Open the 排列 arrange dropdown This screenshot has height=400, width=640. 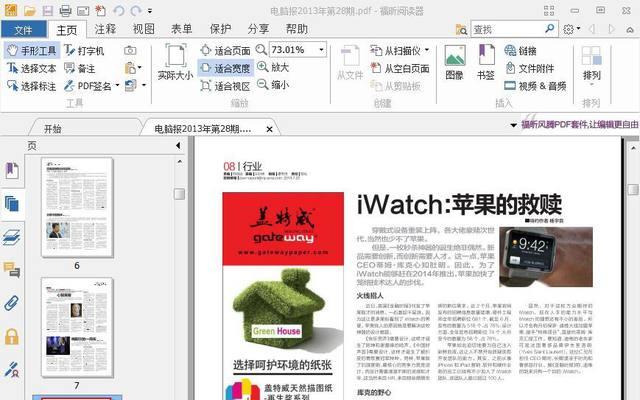[x=592, y=65]
